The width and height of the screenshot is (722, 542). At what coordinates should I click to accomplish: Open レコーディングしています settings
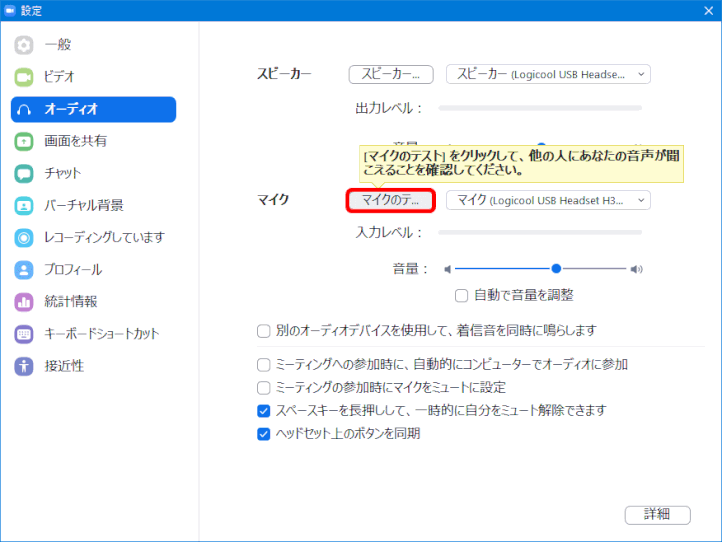point(93,238)
